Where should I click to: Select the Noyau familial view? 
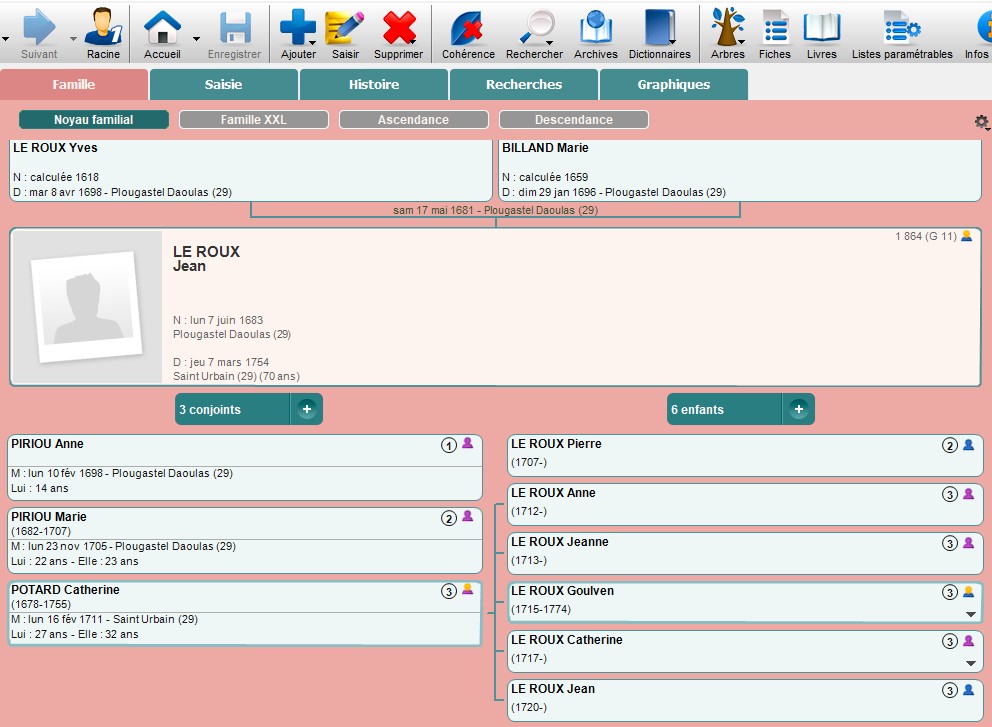93,120
